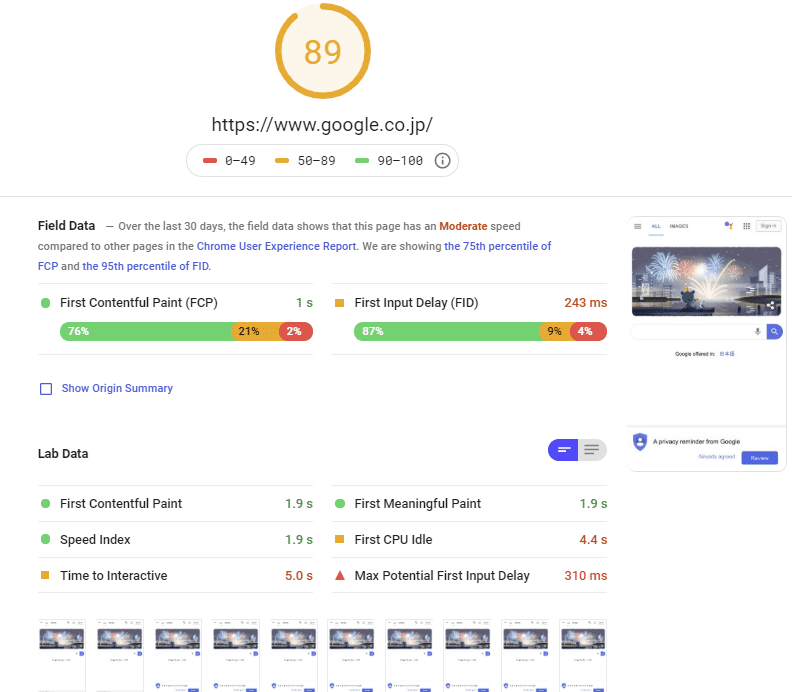Image resolution: width=792 pixels, height=692 pixels.
Task: Click the orange square beside Time to Interactive
Action: (x=45, y=575)
